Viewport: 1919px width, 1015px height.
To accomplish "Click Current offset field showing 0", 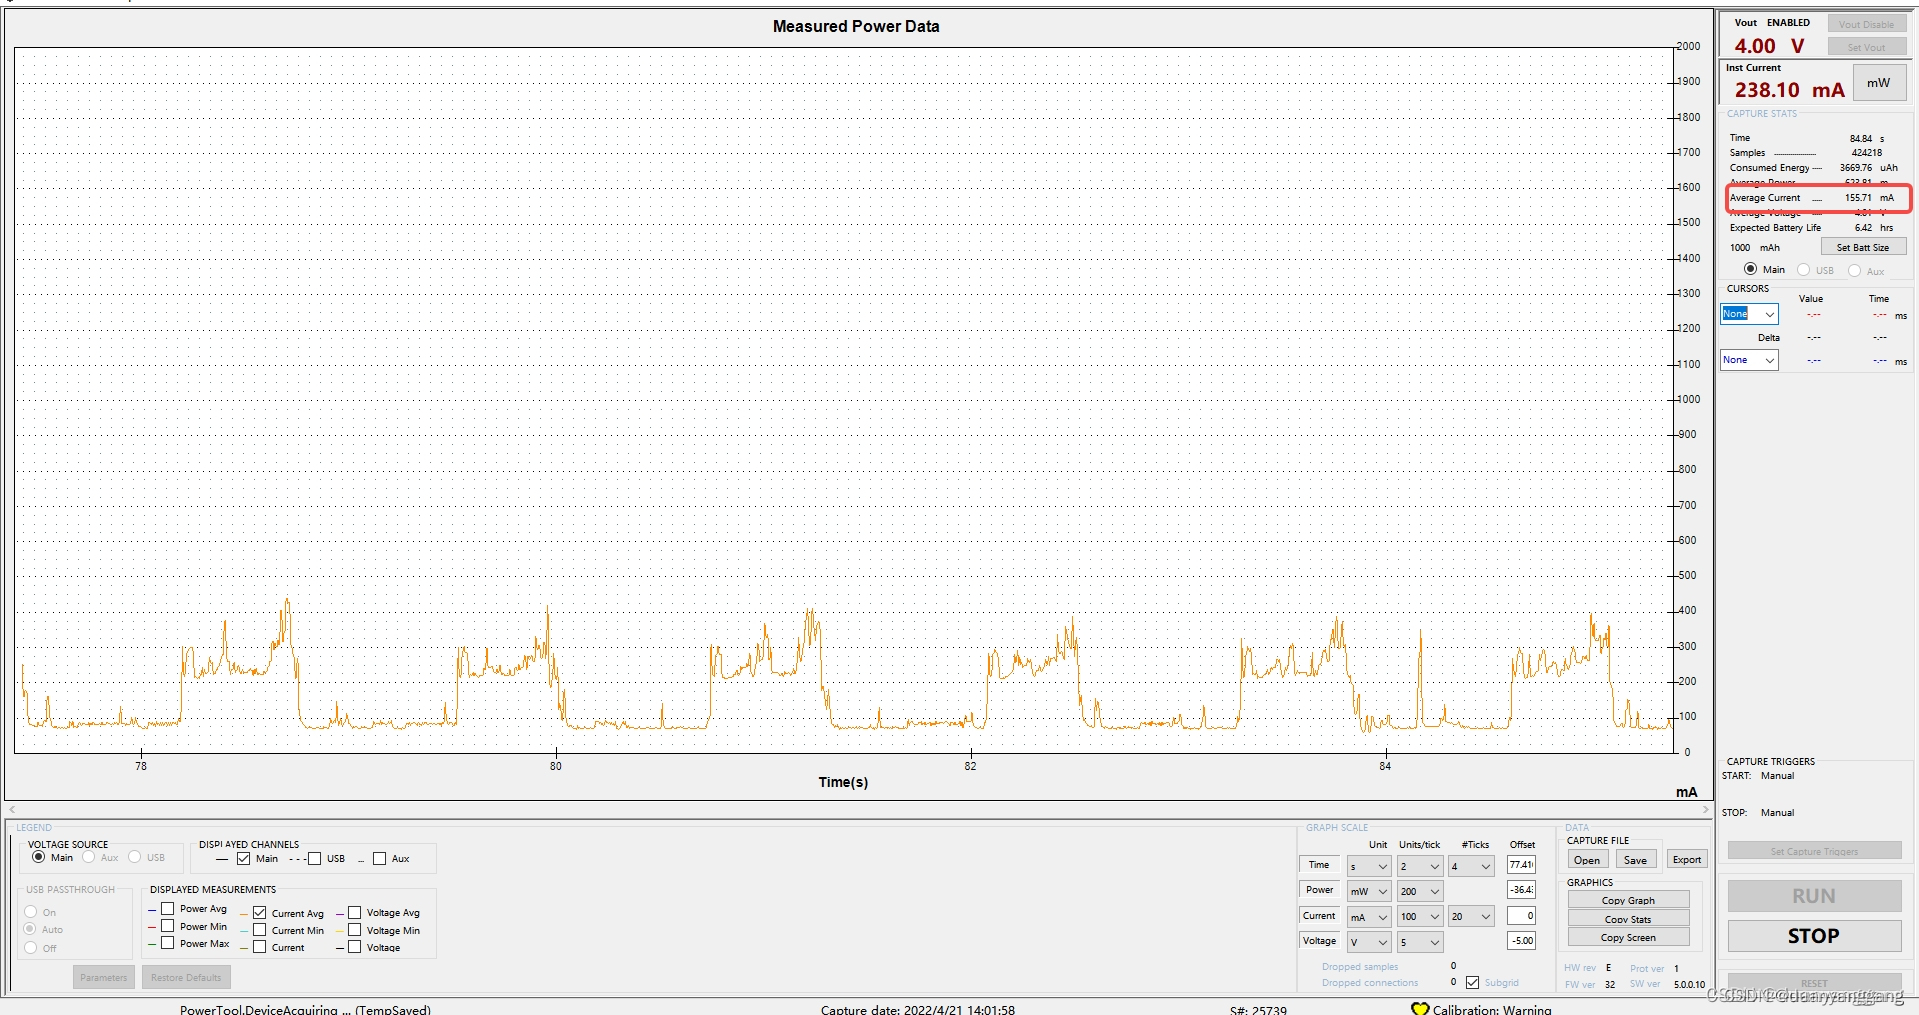I will click(x=1521, y=916).
